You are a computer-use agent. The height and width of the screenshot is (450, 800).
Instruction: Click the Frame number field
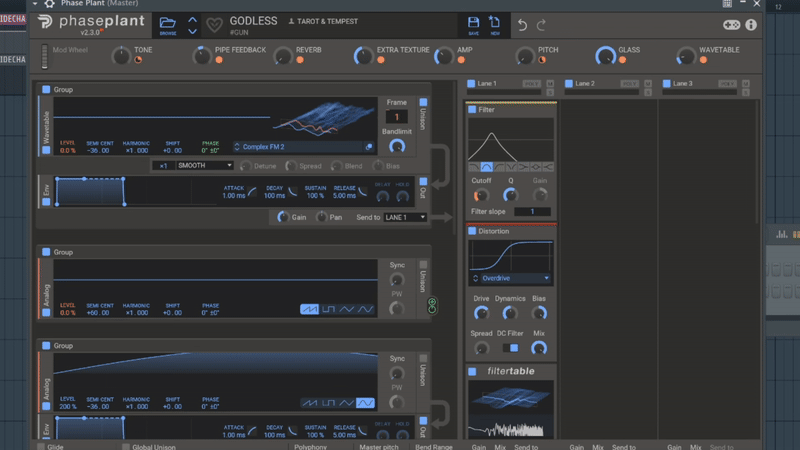[x=396, y=117]
